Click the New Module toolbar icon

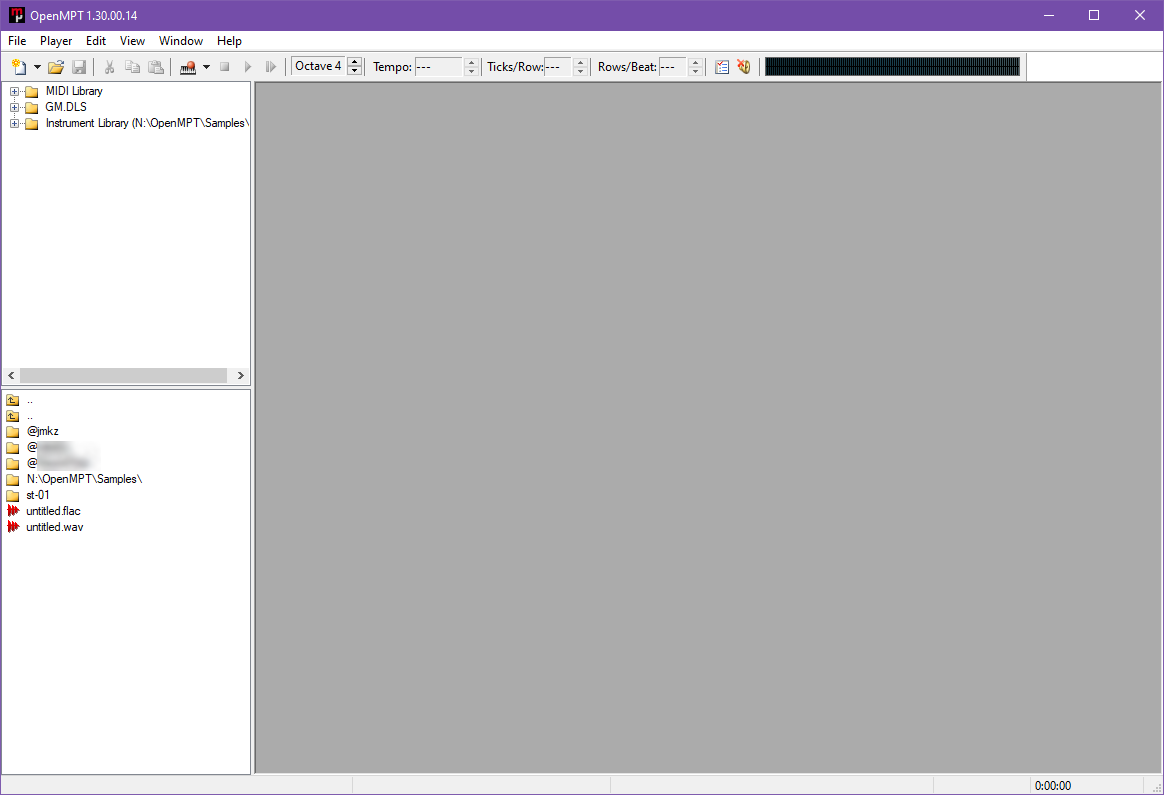18,67
